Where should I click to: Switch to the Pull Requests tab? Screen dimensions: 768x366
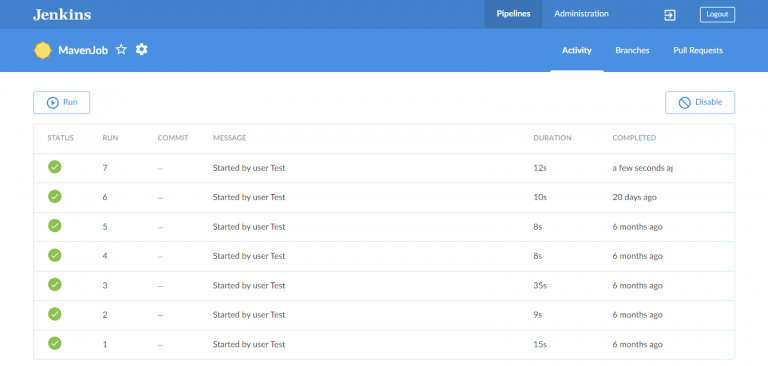[698, 50]
